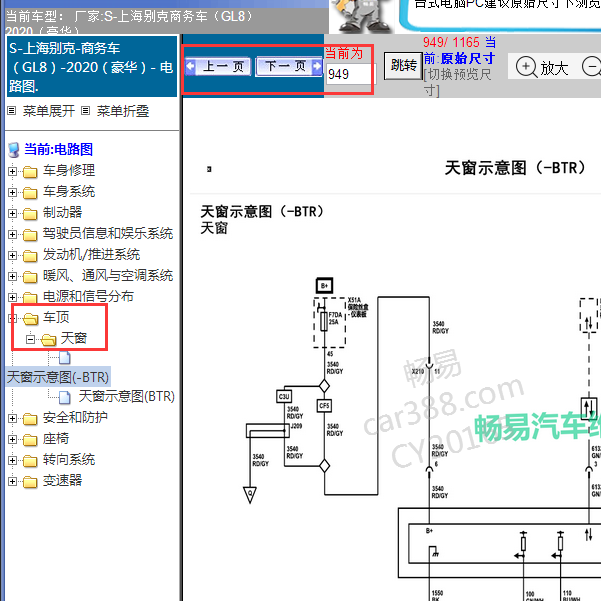
Task: Click the document icon beside 天窗示意图(BTR)
Action: pyautogui.click(x=65, y=397)
